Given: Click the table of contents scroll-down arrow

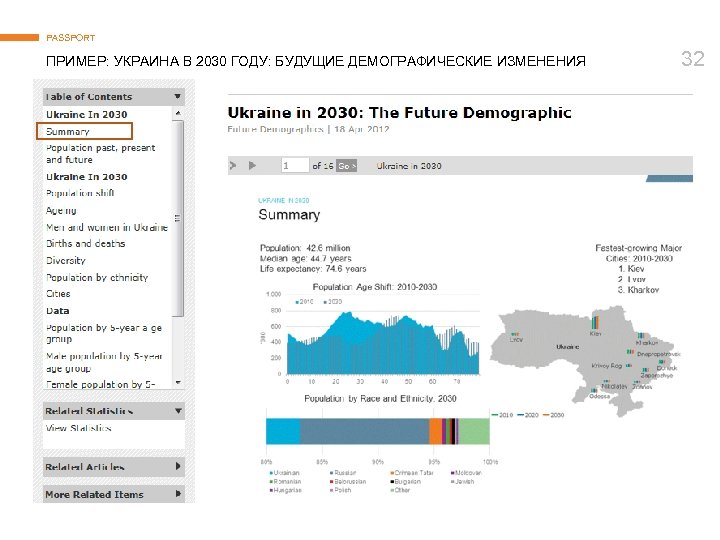Looking at the screenshot, I should [x=178, y=382].
